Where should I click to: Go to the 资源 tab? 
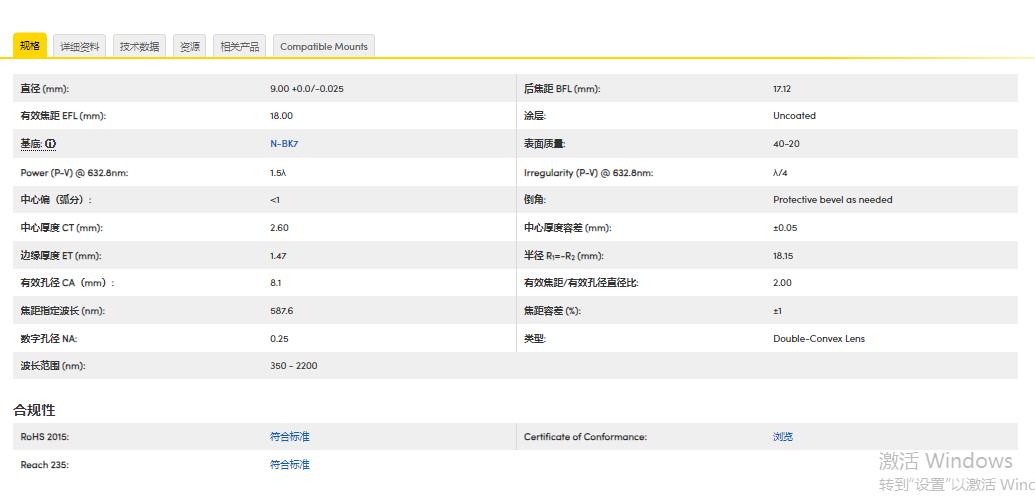click(x=189, y=47)
